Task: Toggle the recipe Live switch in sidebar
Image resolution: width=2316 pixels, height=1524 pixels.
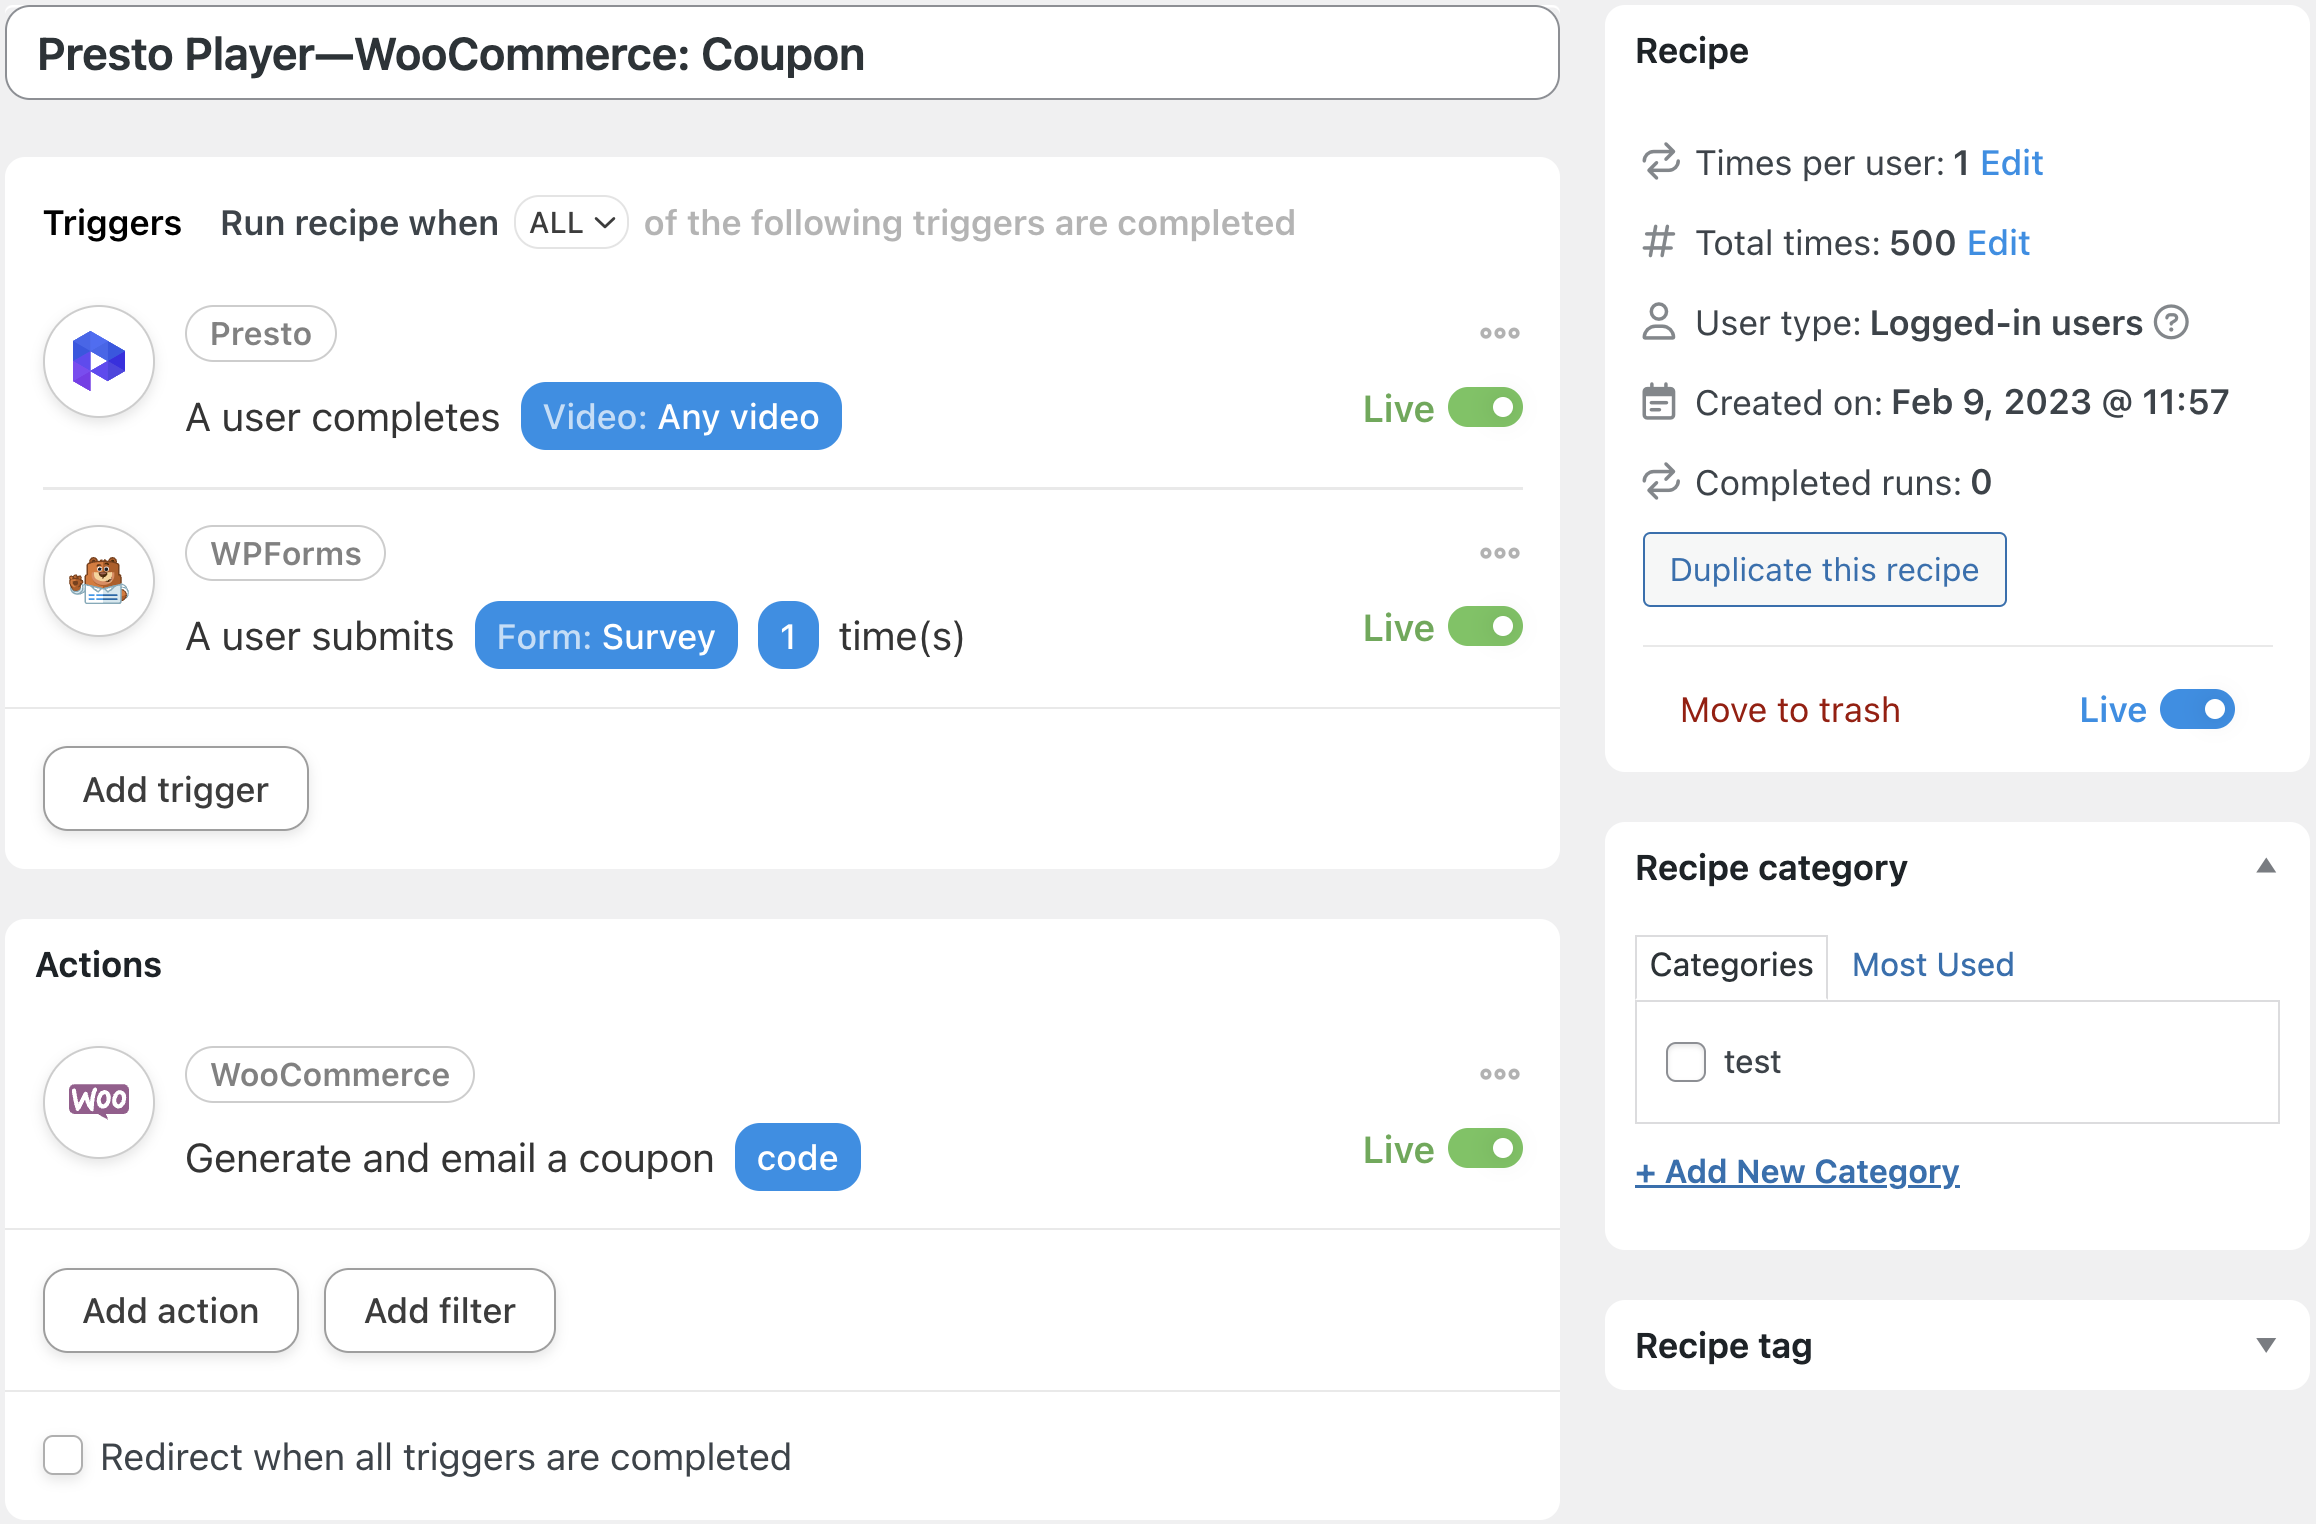Action: pos(2197,709)
